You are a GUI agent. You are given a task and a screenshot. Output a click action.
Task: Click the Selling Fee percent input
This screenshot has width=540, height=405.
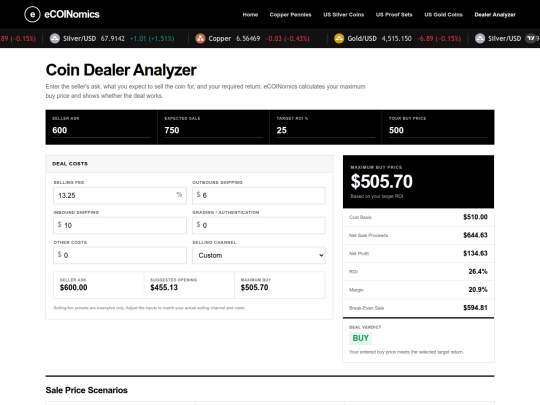(x=120, y=196)
